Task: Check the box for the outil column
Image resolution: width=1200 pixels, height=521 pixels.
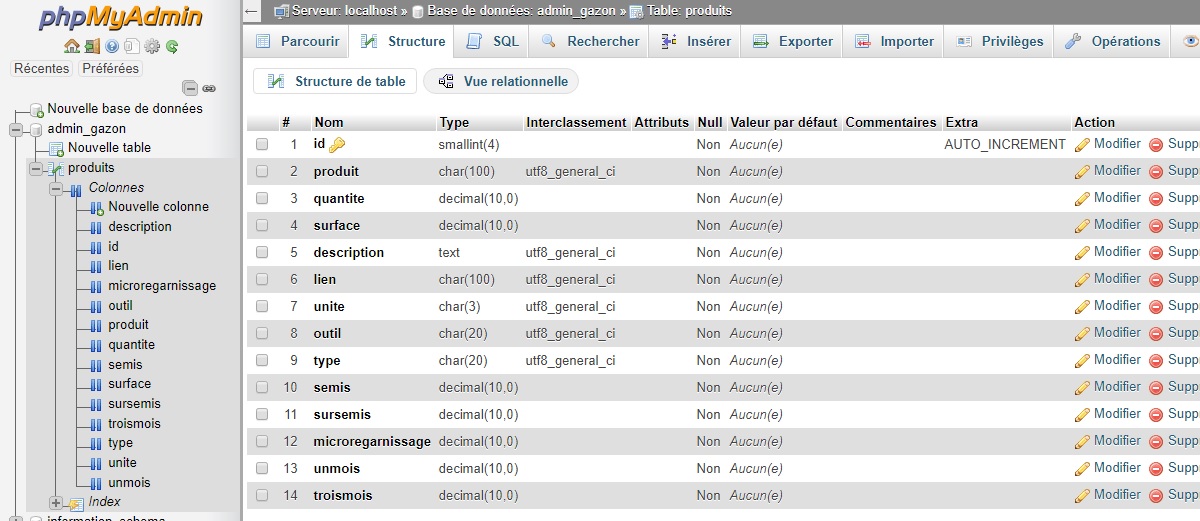Action: click(x=262, y=333)
